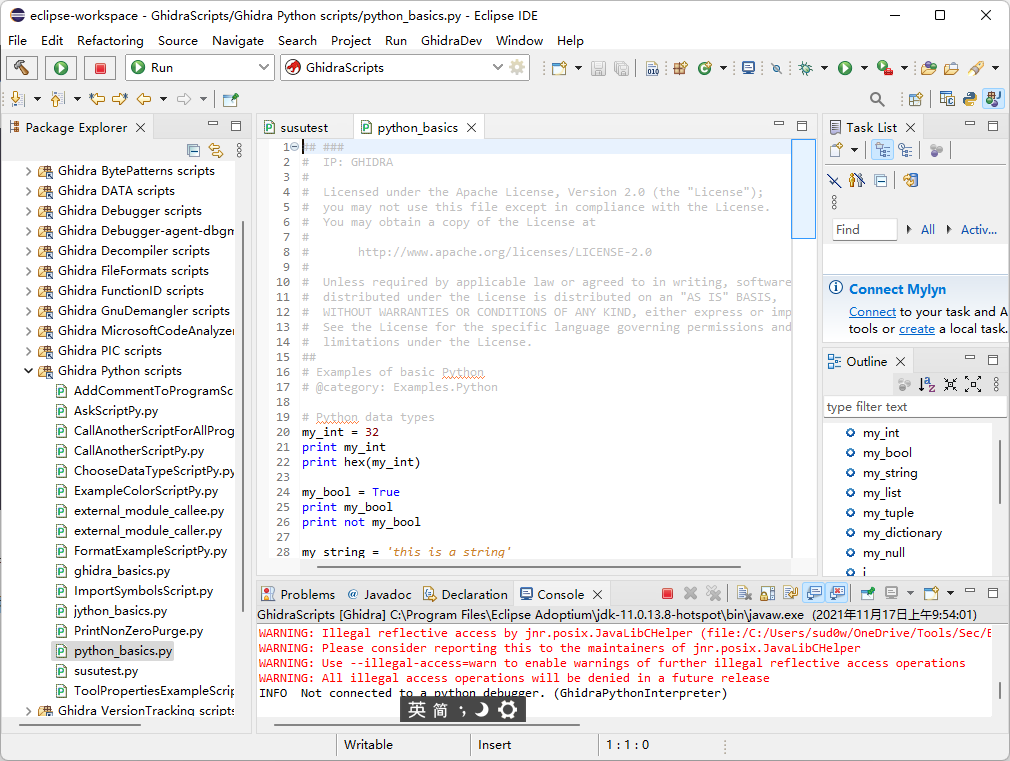Open the Search magnifier icon in the toolbar
1010x761 pixels.
(x=877, y=99)
